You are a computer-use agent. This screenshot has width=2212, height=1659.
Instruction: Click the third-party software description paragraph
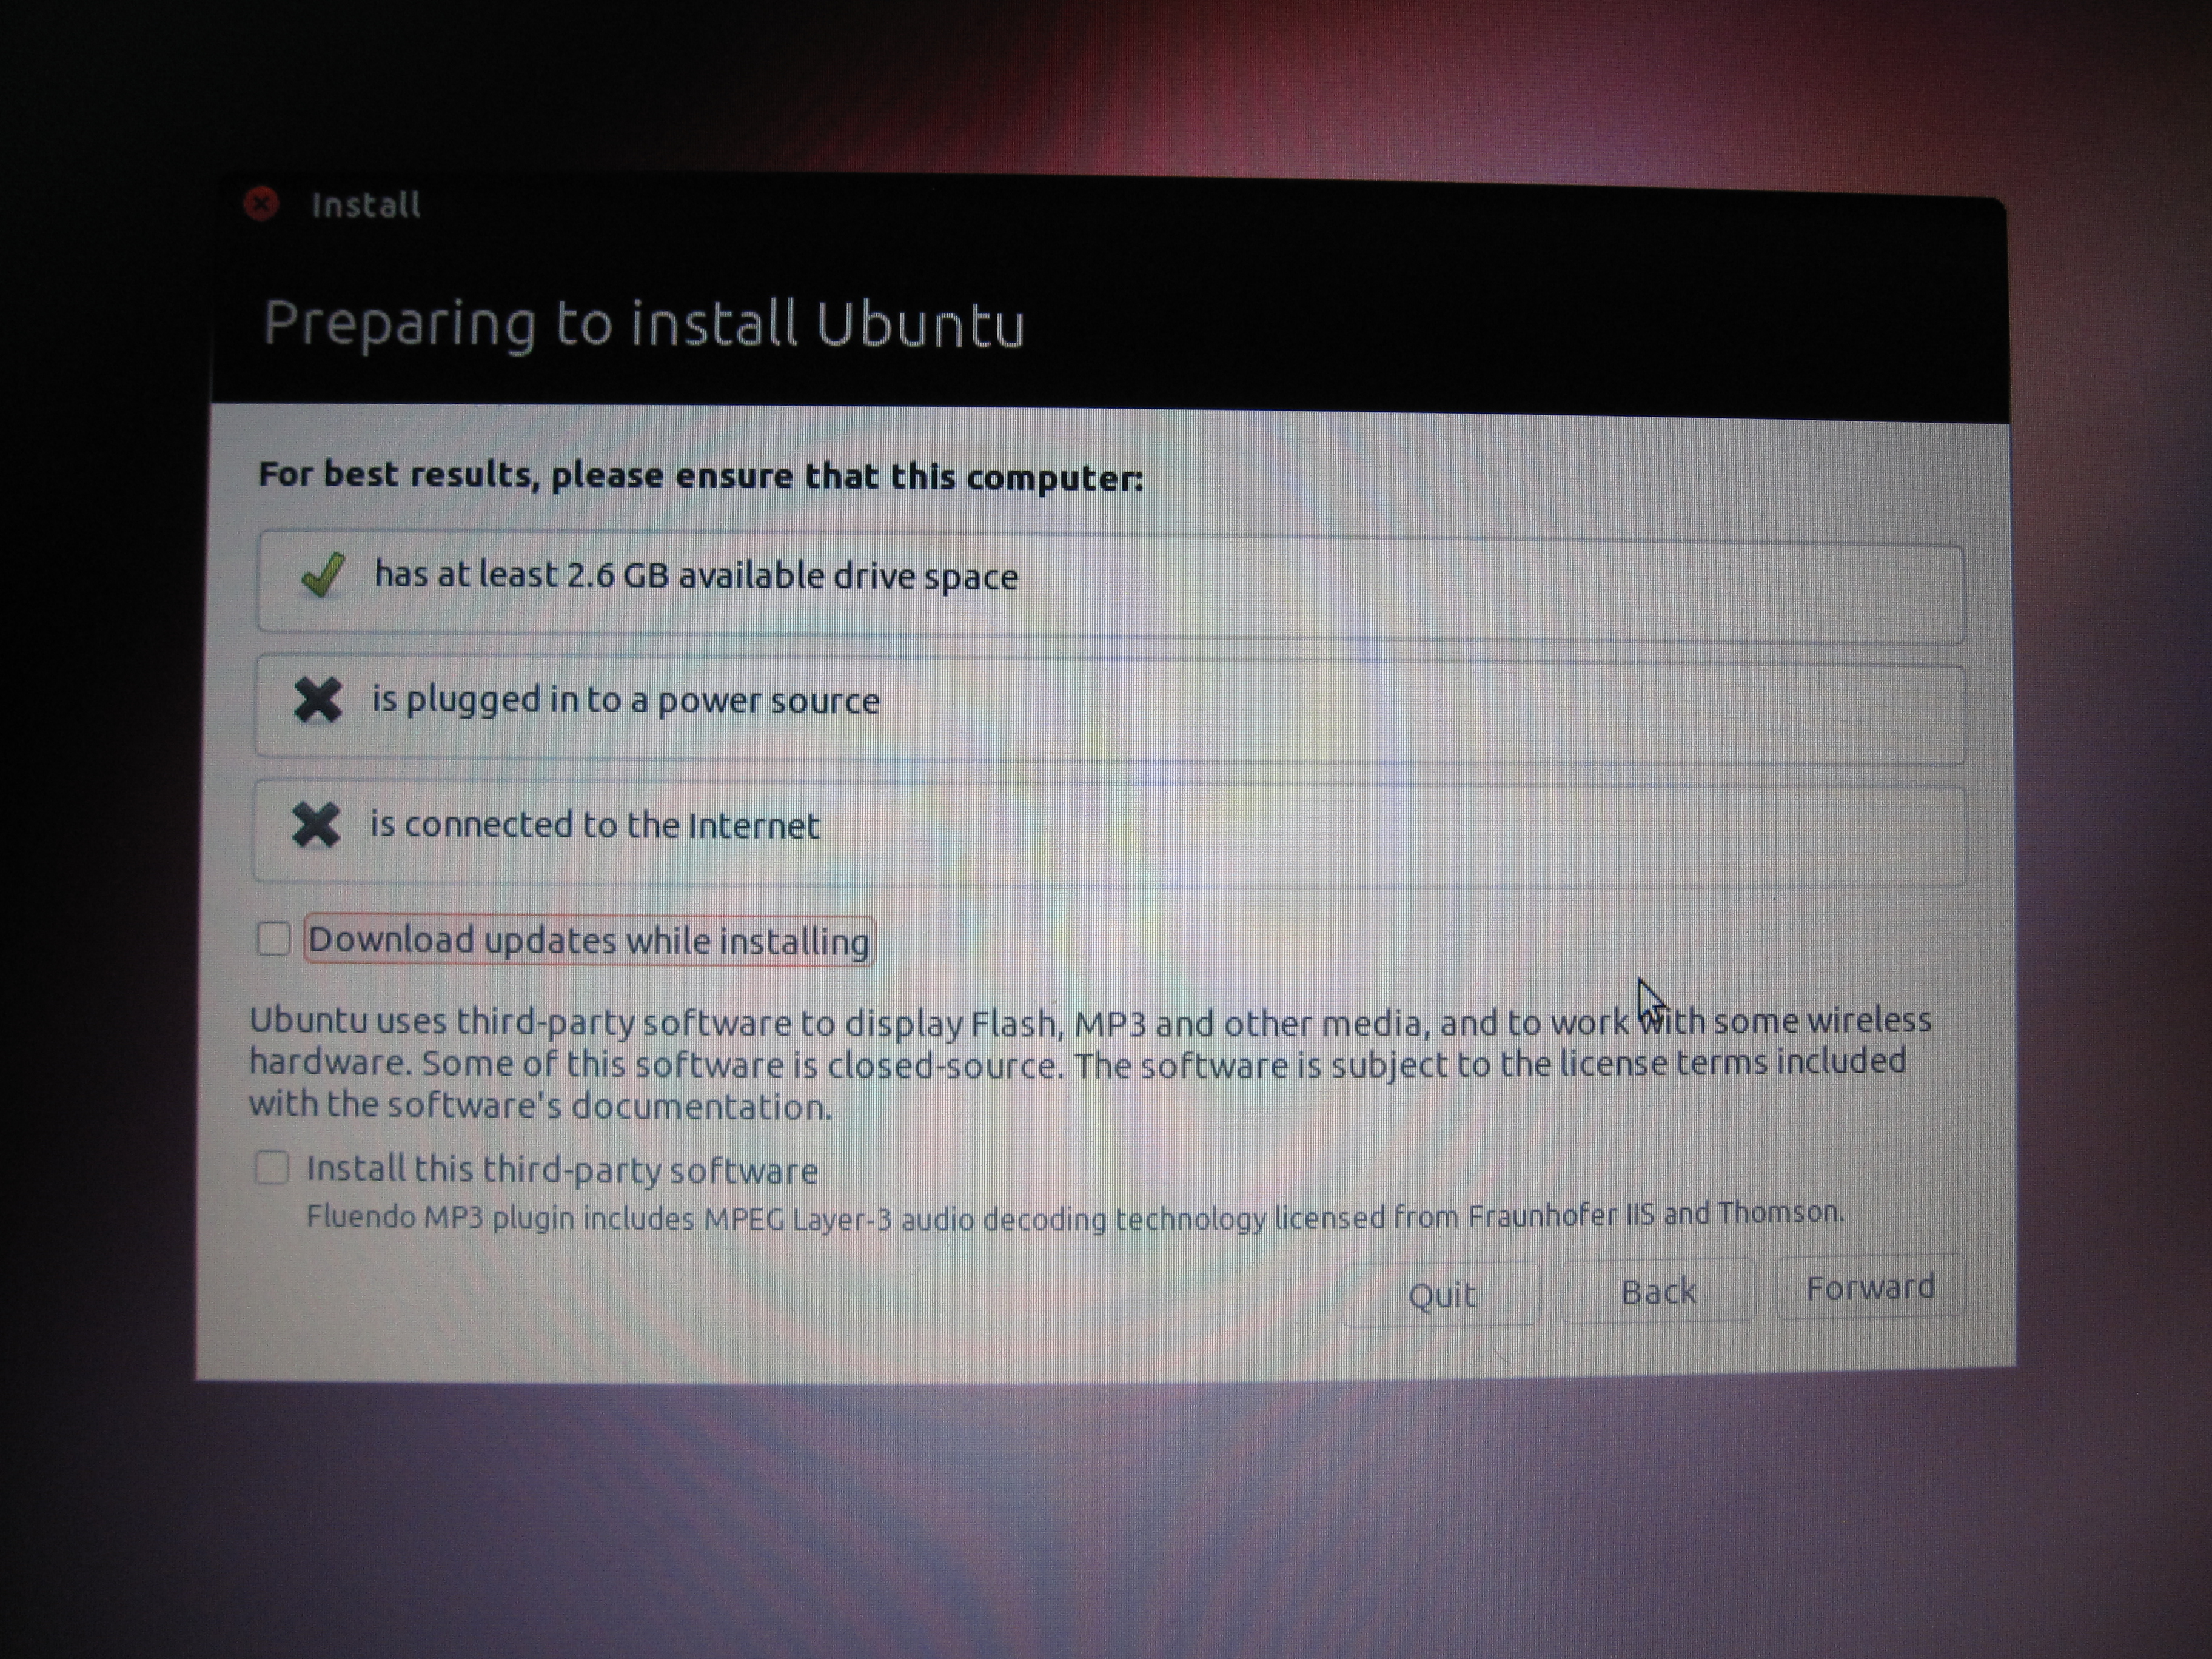pyautogui.click(x=1090, y=1063)
